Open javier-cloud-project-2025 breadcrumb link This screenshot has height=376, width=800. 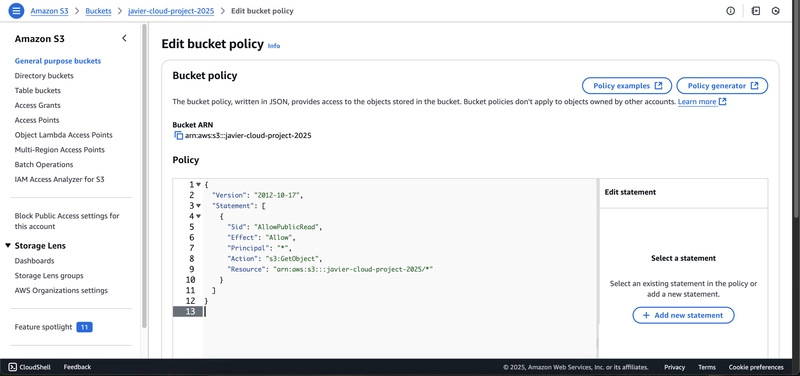(171, 11)
